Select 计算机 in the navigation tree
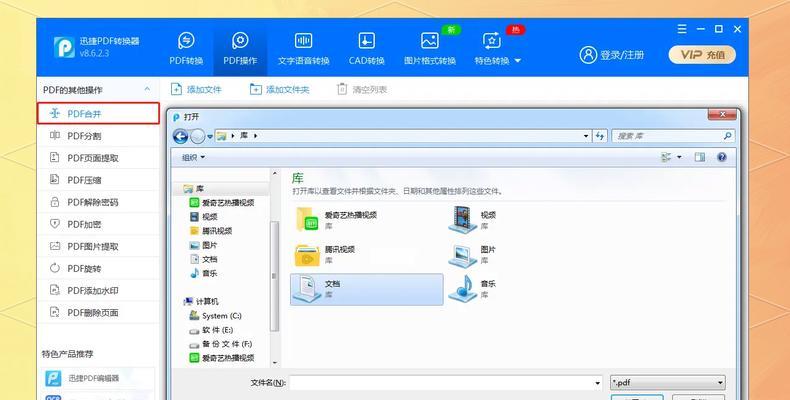The height and width of the screenshot is (400, 790). (201, 301)
